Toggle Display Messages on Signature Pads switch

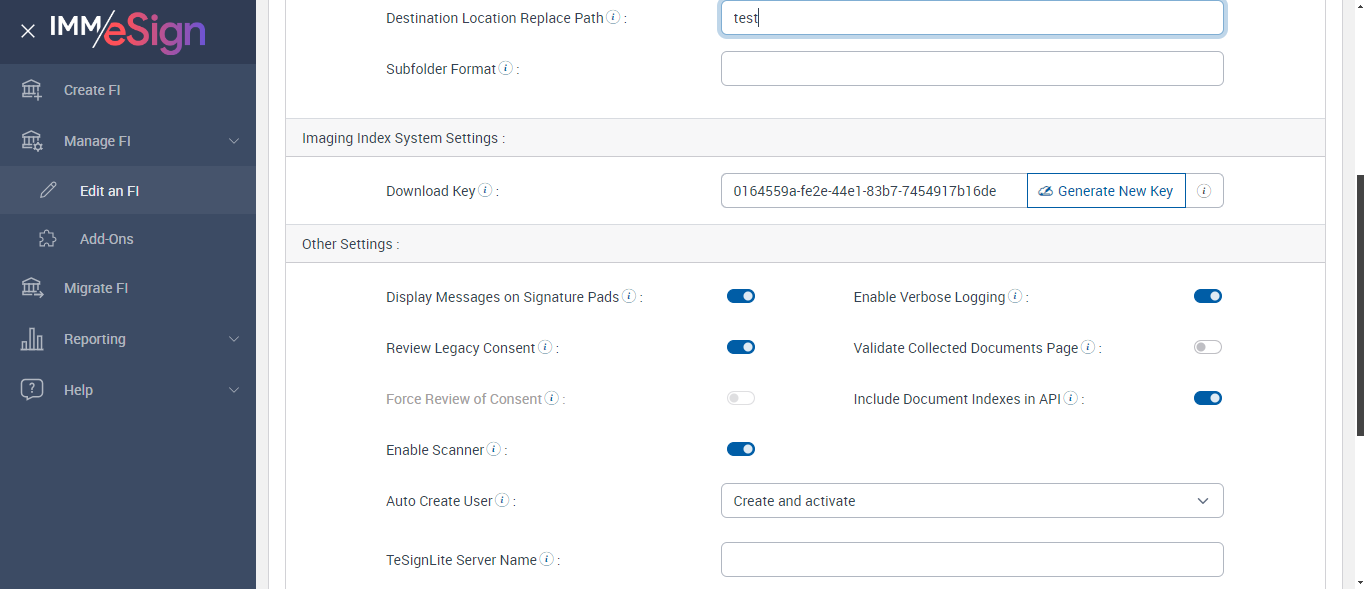pos(741,296)
